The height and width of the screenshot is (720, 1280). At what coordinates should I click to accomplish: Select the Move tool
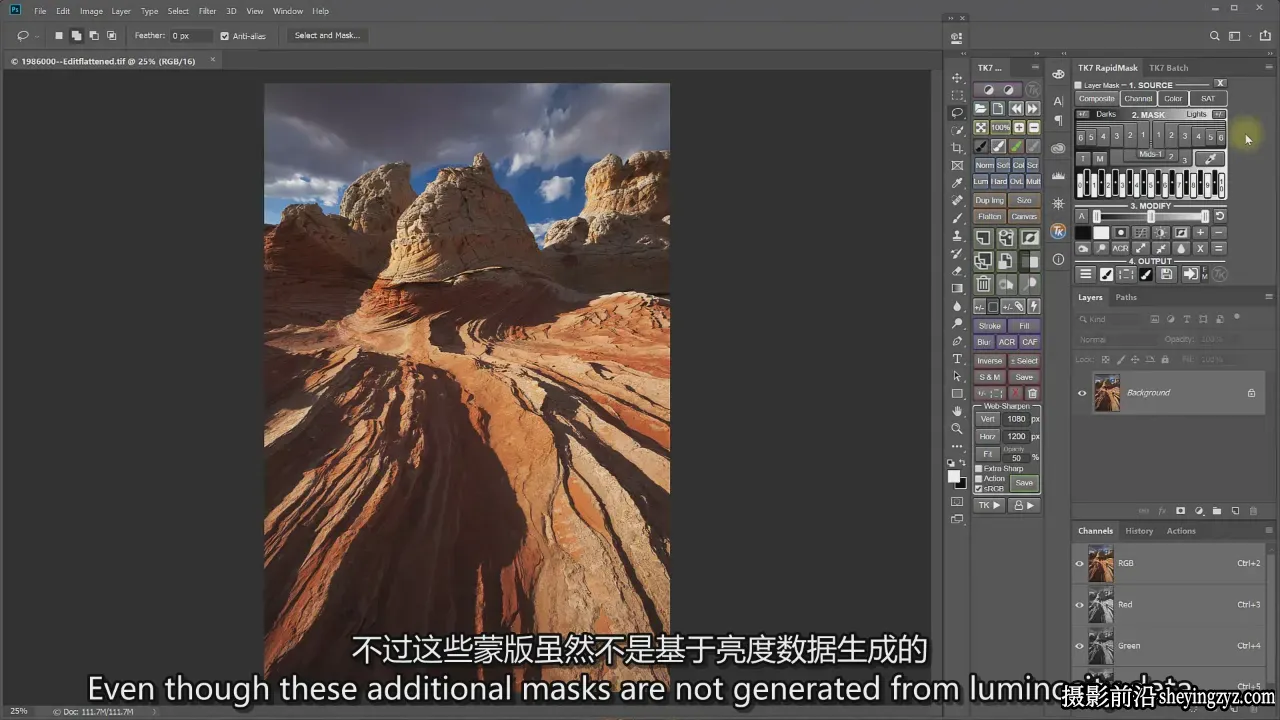coord(957,78)
